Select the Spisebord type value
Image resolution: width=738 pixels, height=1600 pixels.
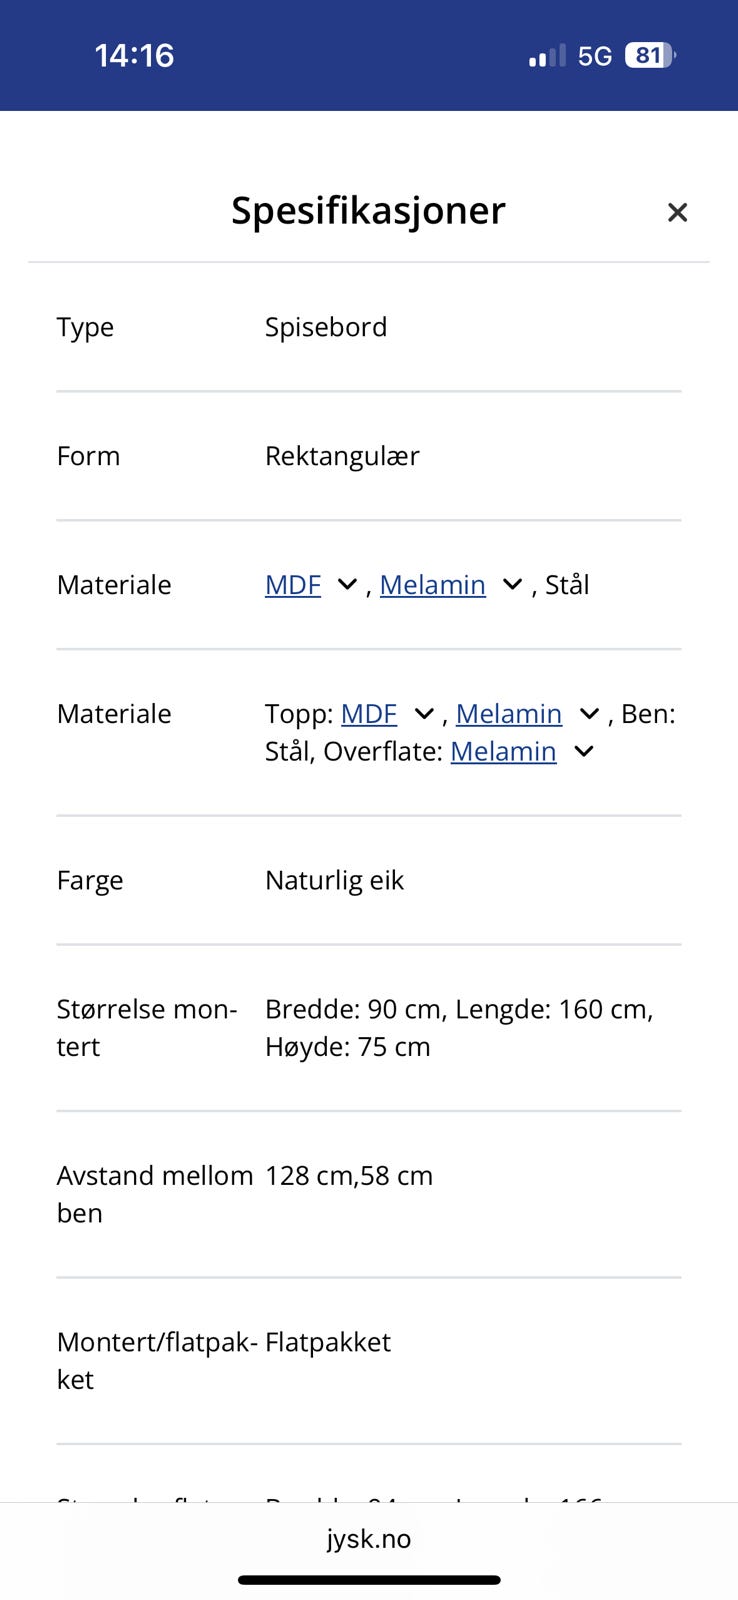326,327
